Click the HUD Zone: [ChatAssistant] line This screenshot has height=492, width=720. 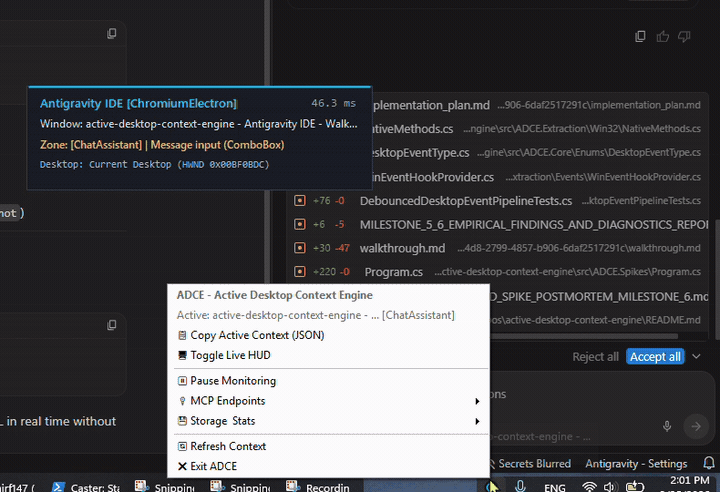162,145
